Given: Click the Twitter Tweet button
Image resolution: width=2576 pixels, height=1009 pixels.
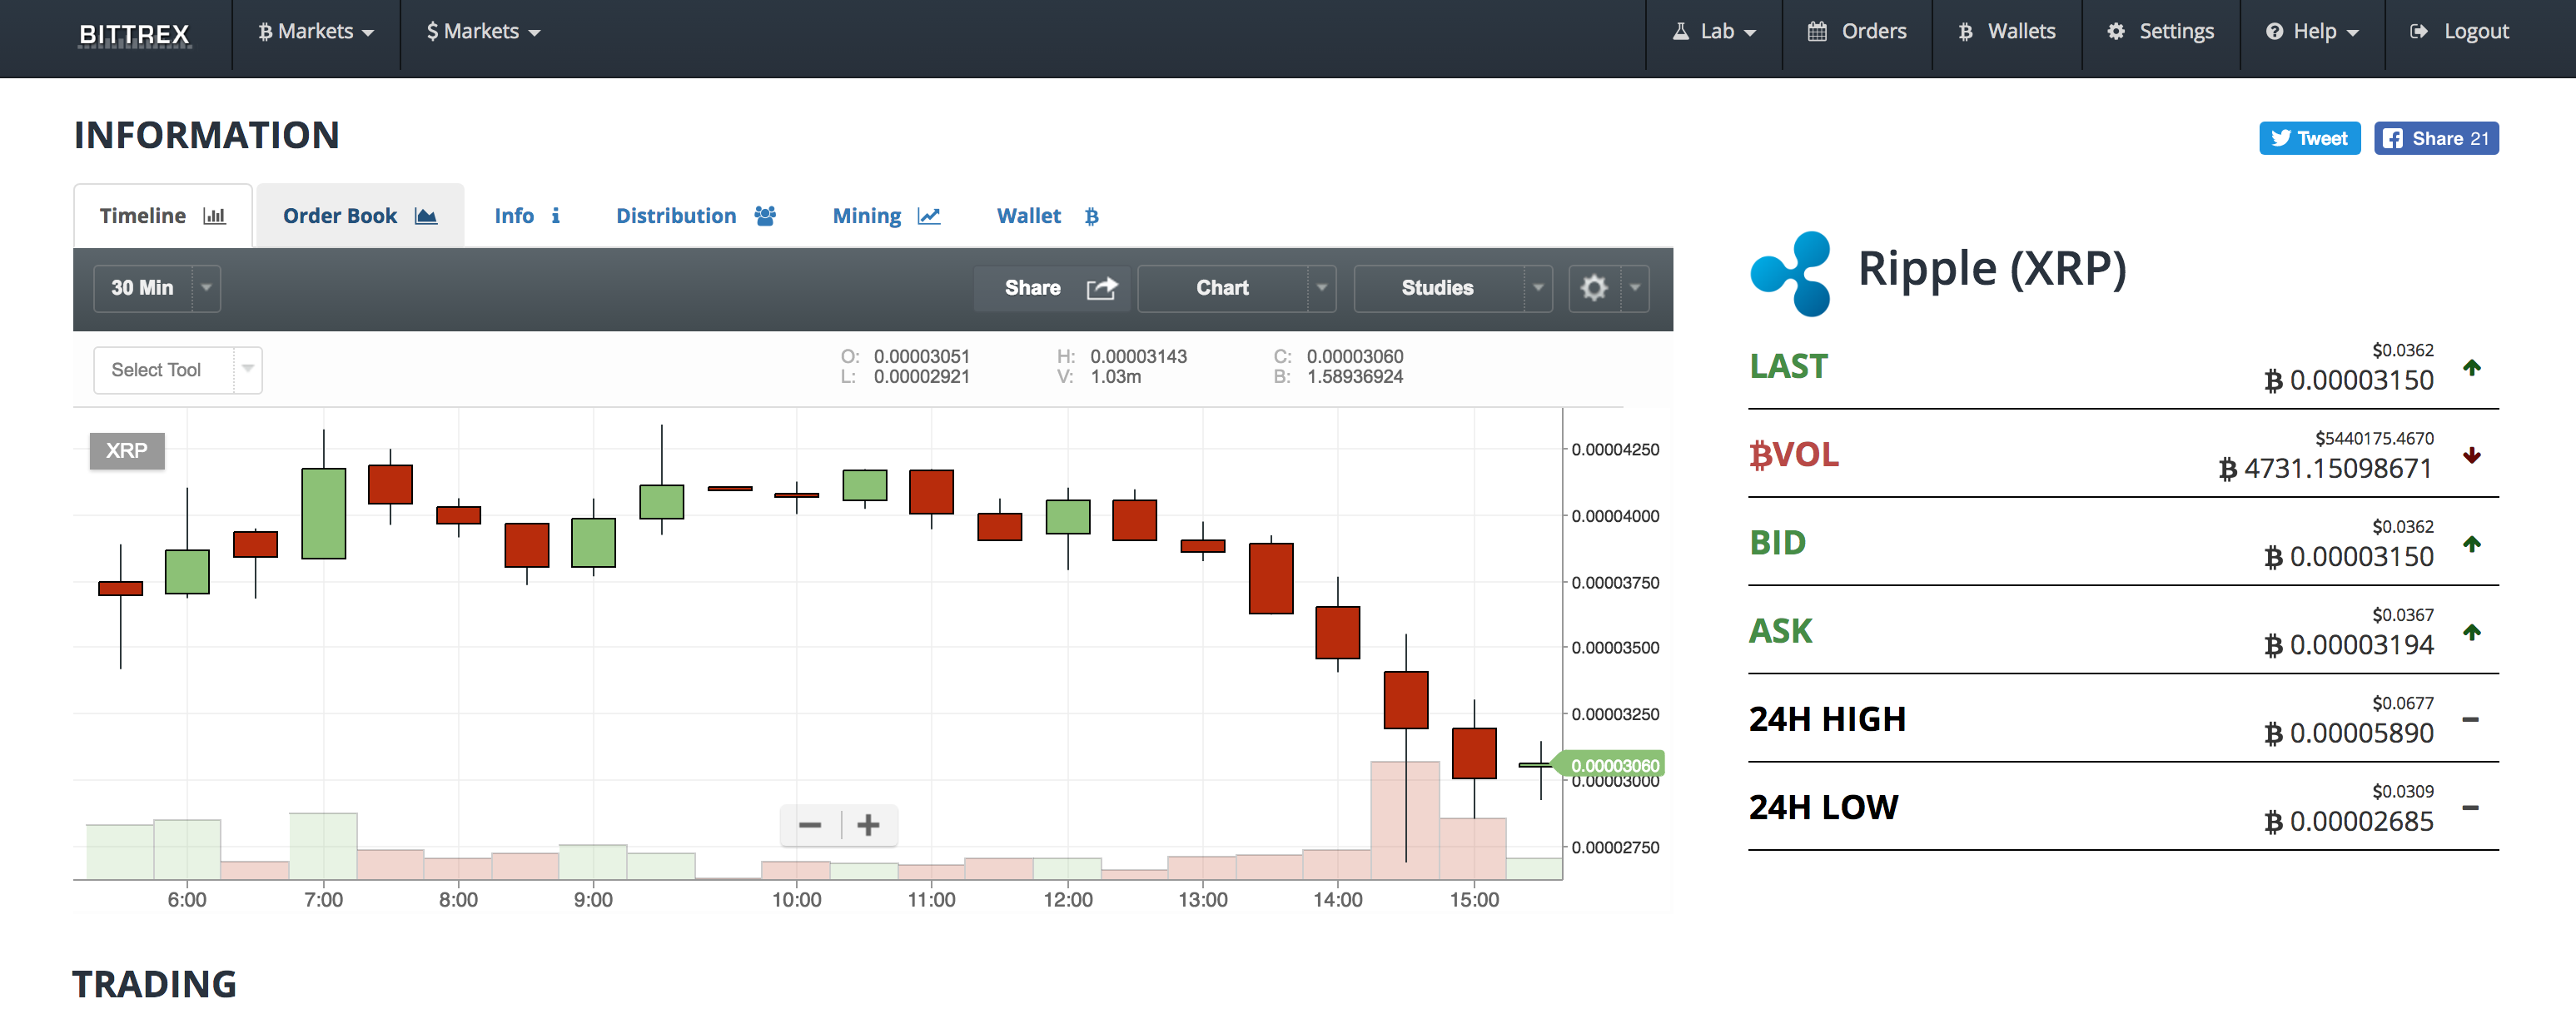Looking at the screenshot, I should pos(2309,138).
